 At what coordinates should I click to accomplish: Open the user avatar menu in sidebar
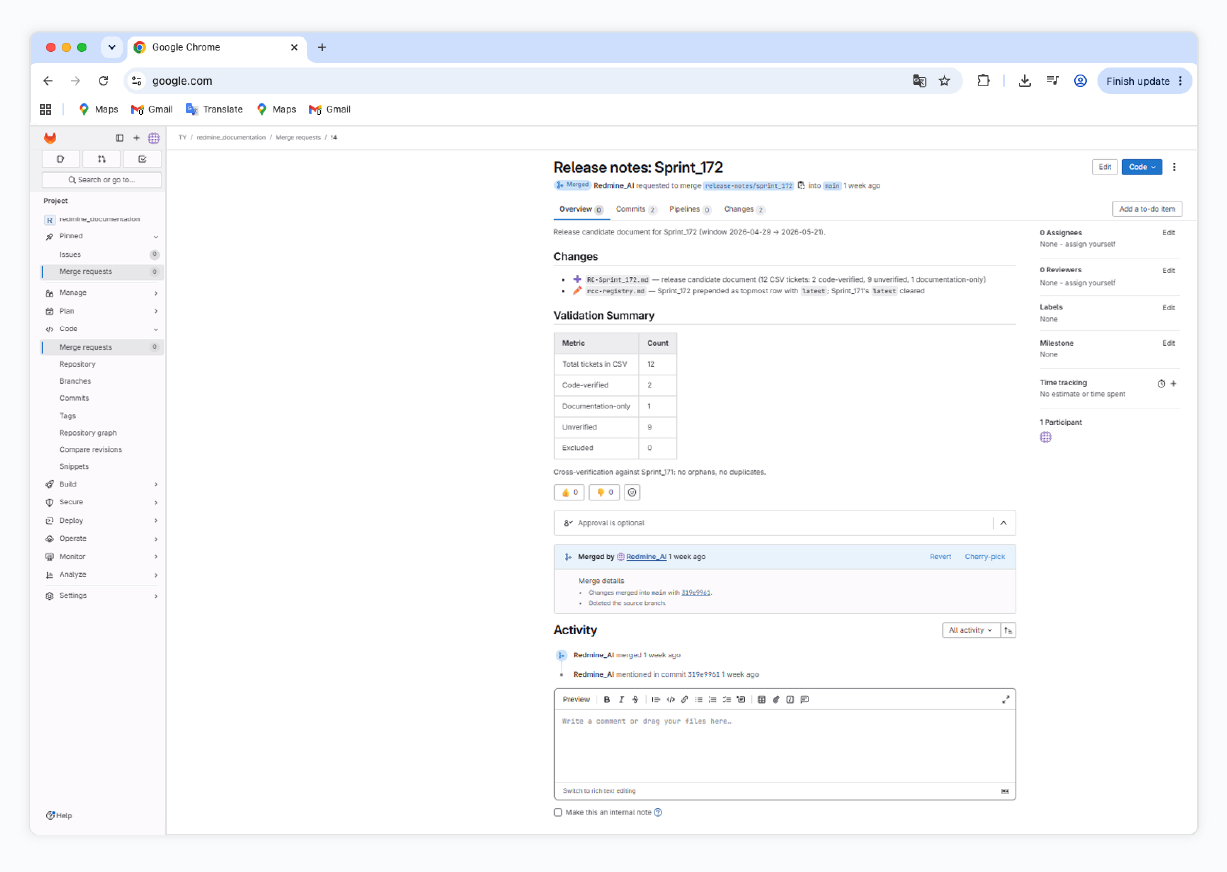154,138
